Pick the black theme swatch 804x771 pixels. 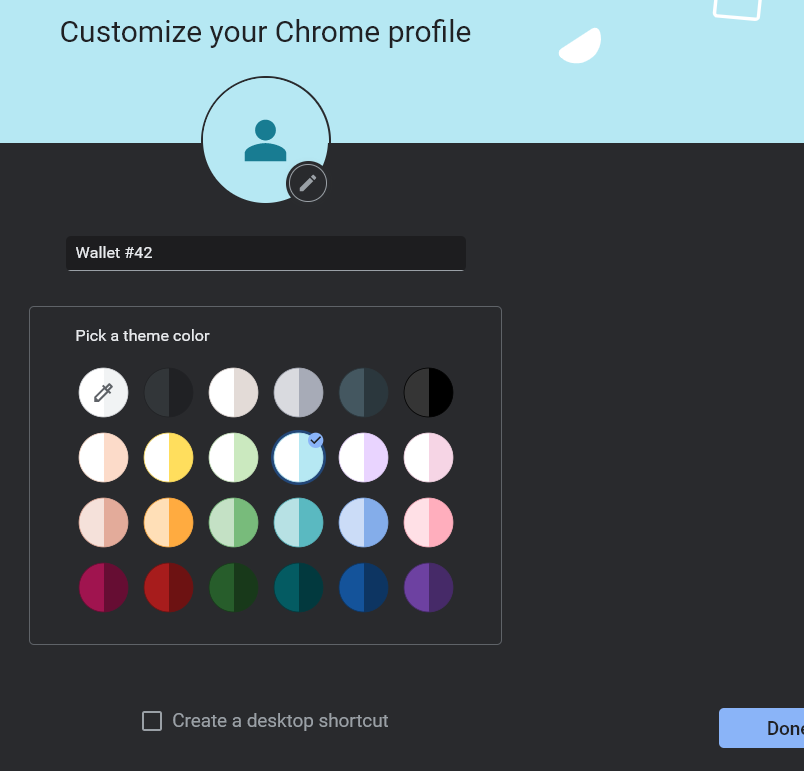(429, 392)
